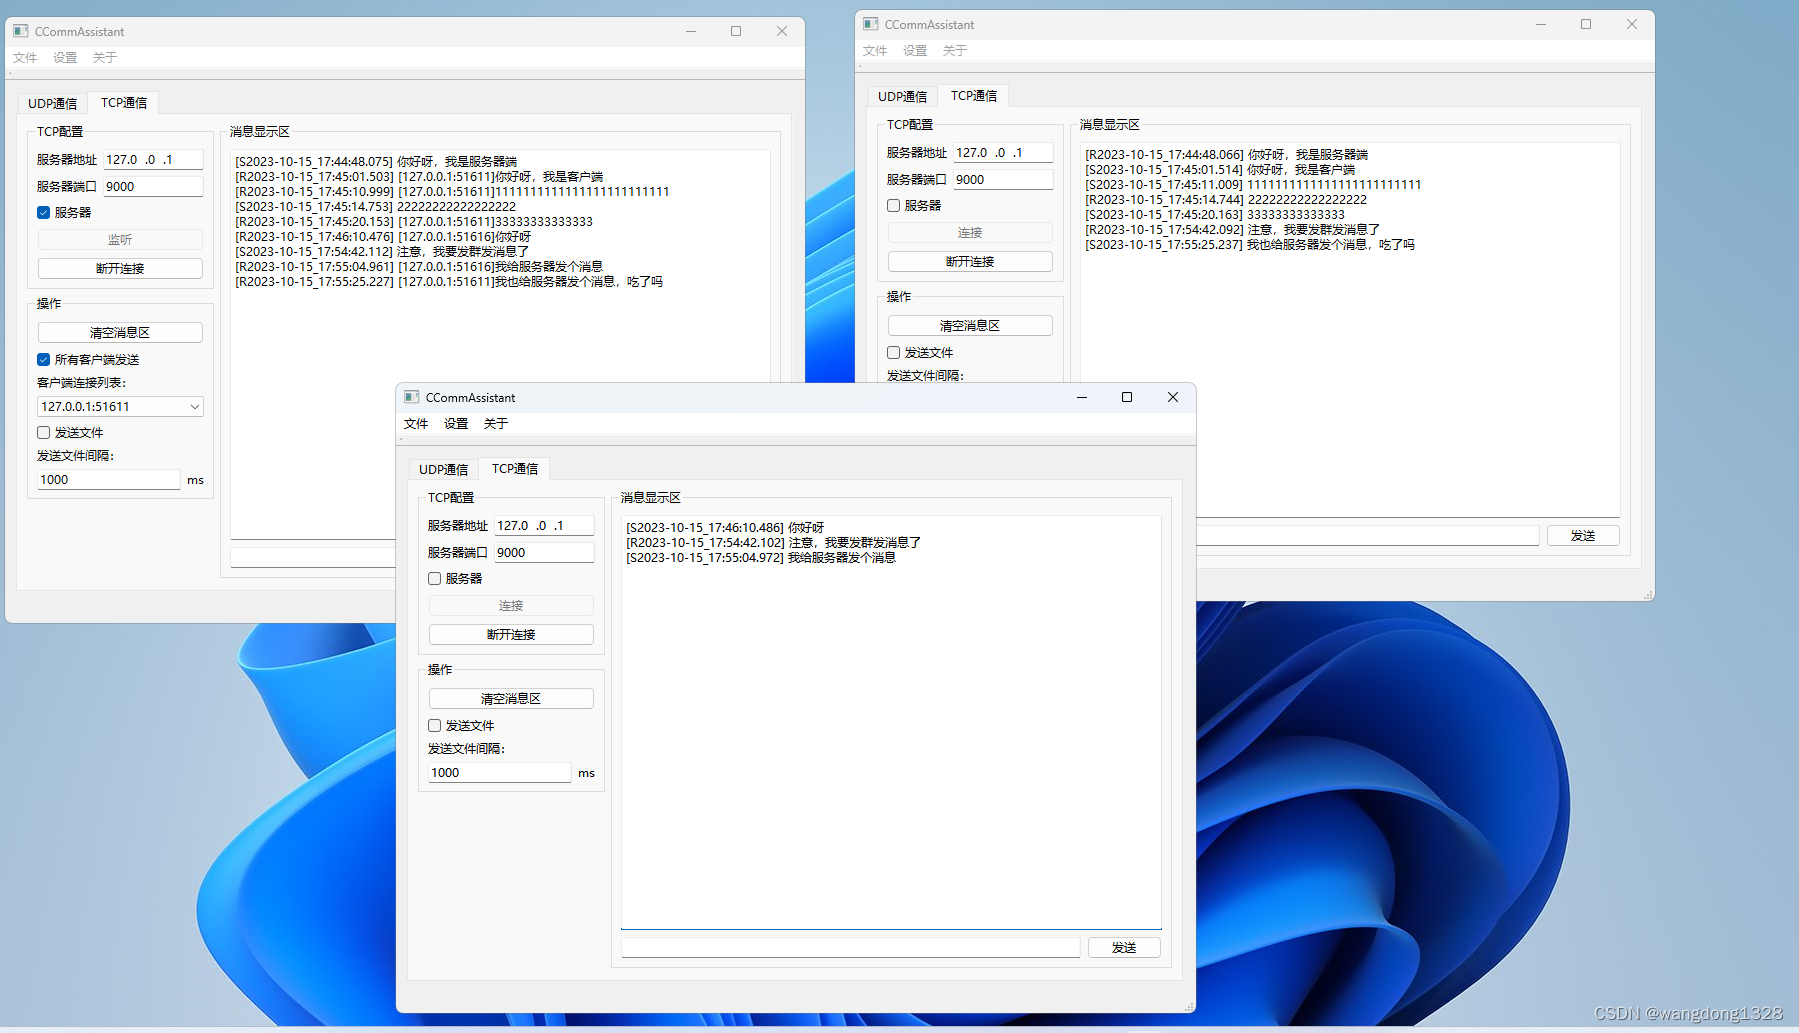1799x1033 pixels.
Task: Click the resize grip of the front window
Action: coord(1189,1006)
